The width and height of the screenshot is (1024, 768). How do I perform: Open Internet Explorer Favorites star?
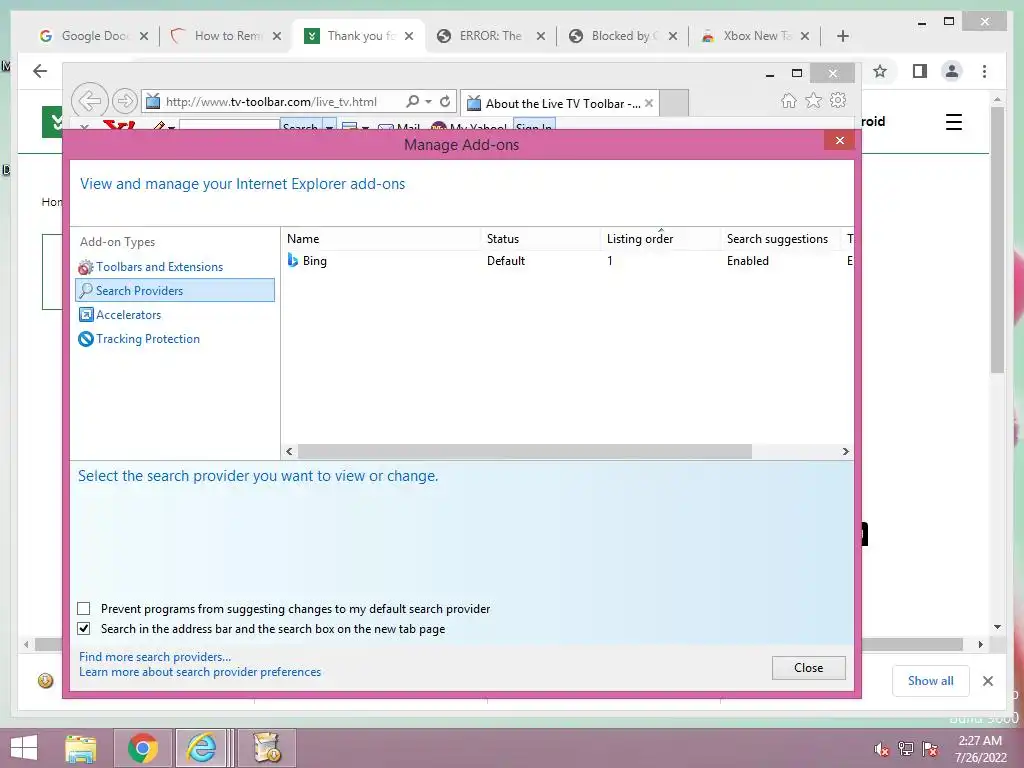tap(813, 100)
